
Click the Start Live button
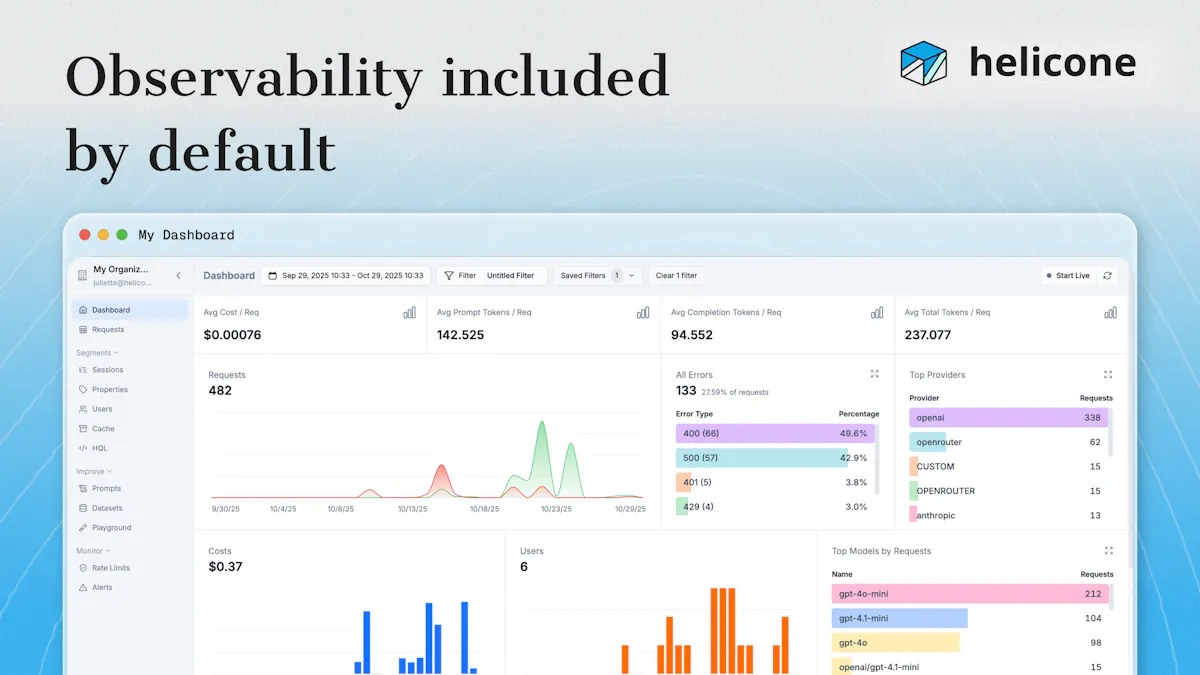pyautogui.click(x=1067, y=275)
